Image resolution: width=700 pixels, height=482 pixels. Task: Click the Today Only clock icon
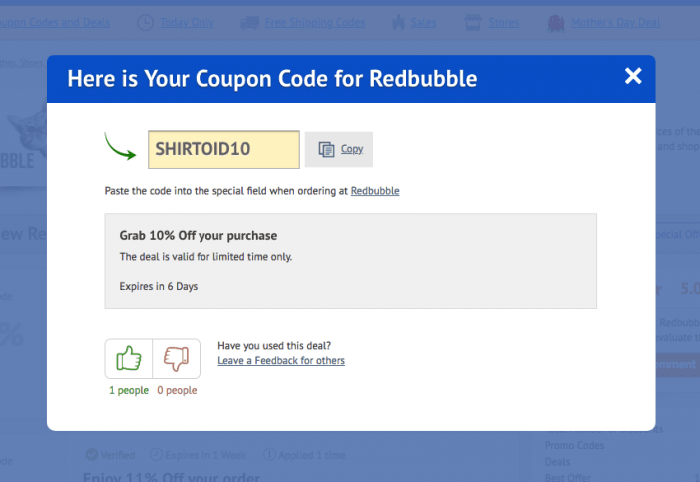tap(145, 23)
